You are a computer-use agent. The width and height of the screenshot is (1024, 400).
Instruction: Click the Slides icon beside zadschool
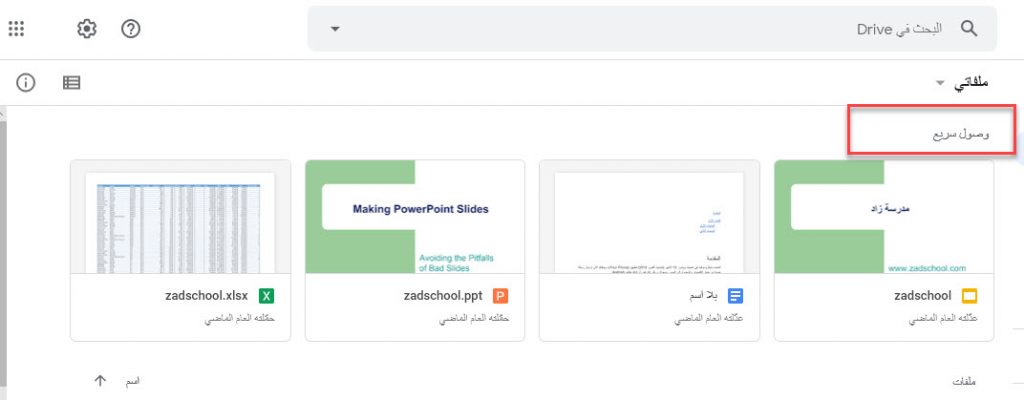point(970,296)
